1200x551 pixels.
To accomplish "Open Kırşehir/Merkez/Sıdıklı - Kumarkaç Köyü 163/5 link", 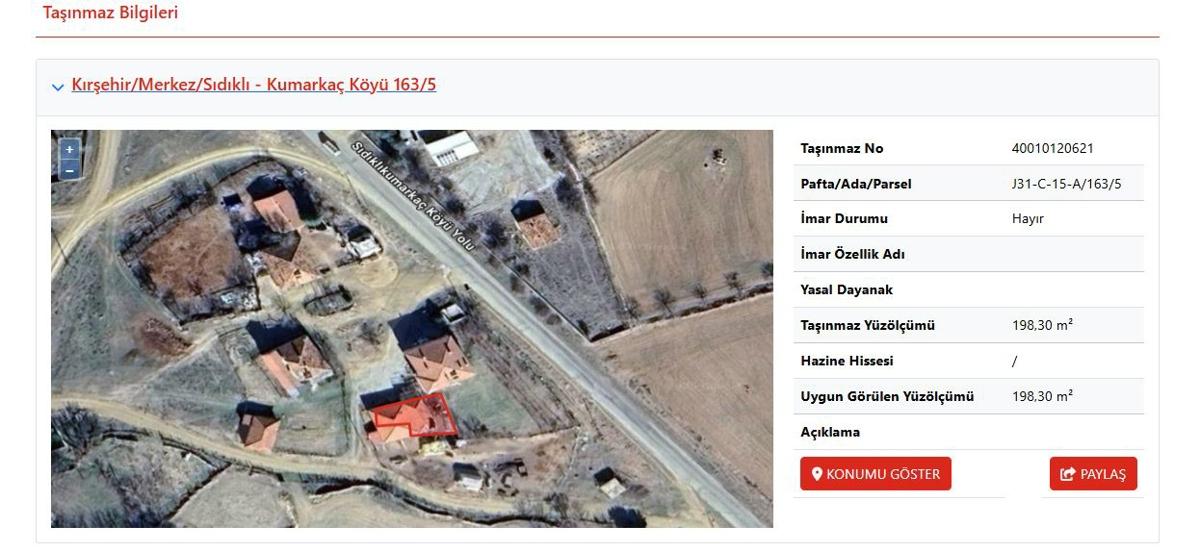I will (254, 85).
